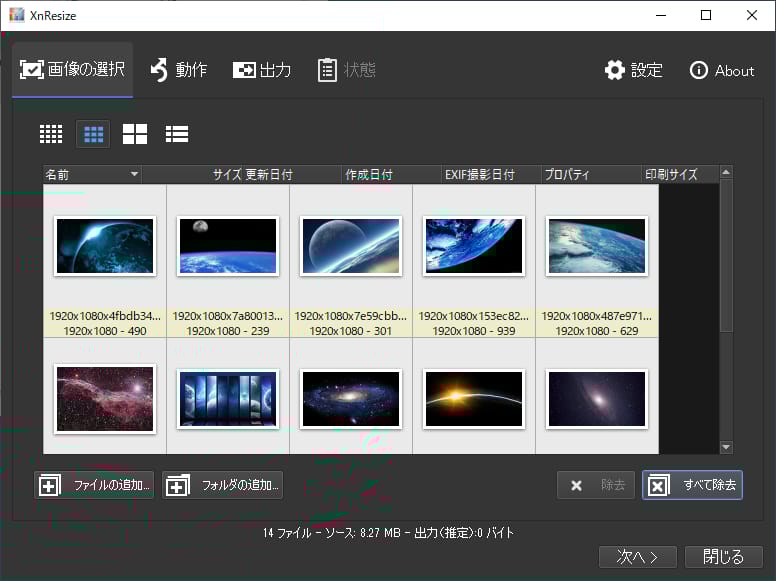The width and height of the screenshot is (776, 581).
Task: Click file label 1920x1080 - 301
Action: (351, 331)
